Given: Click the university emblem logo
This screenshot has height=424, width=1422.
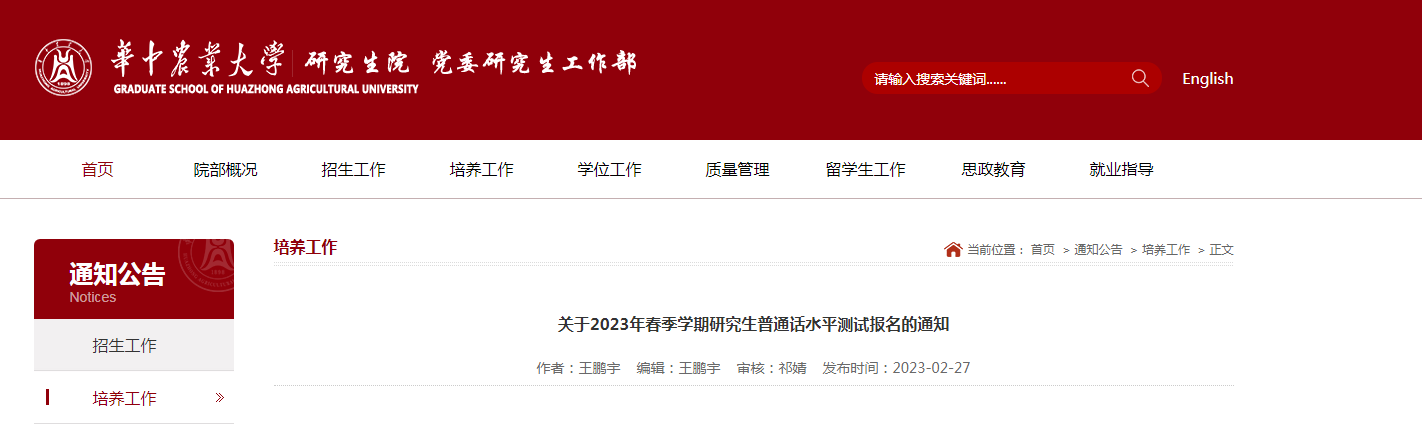Looking at the screenshot, I should click(x=63, y=68).
